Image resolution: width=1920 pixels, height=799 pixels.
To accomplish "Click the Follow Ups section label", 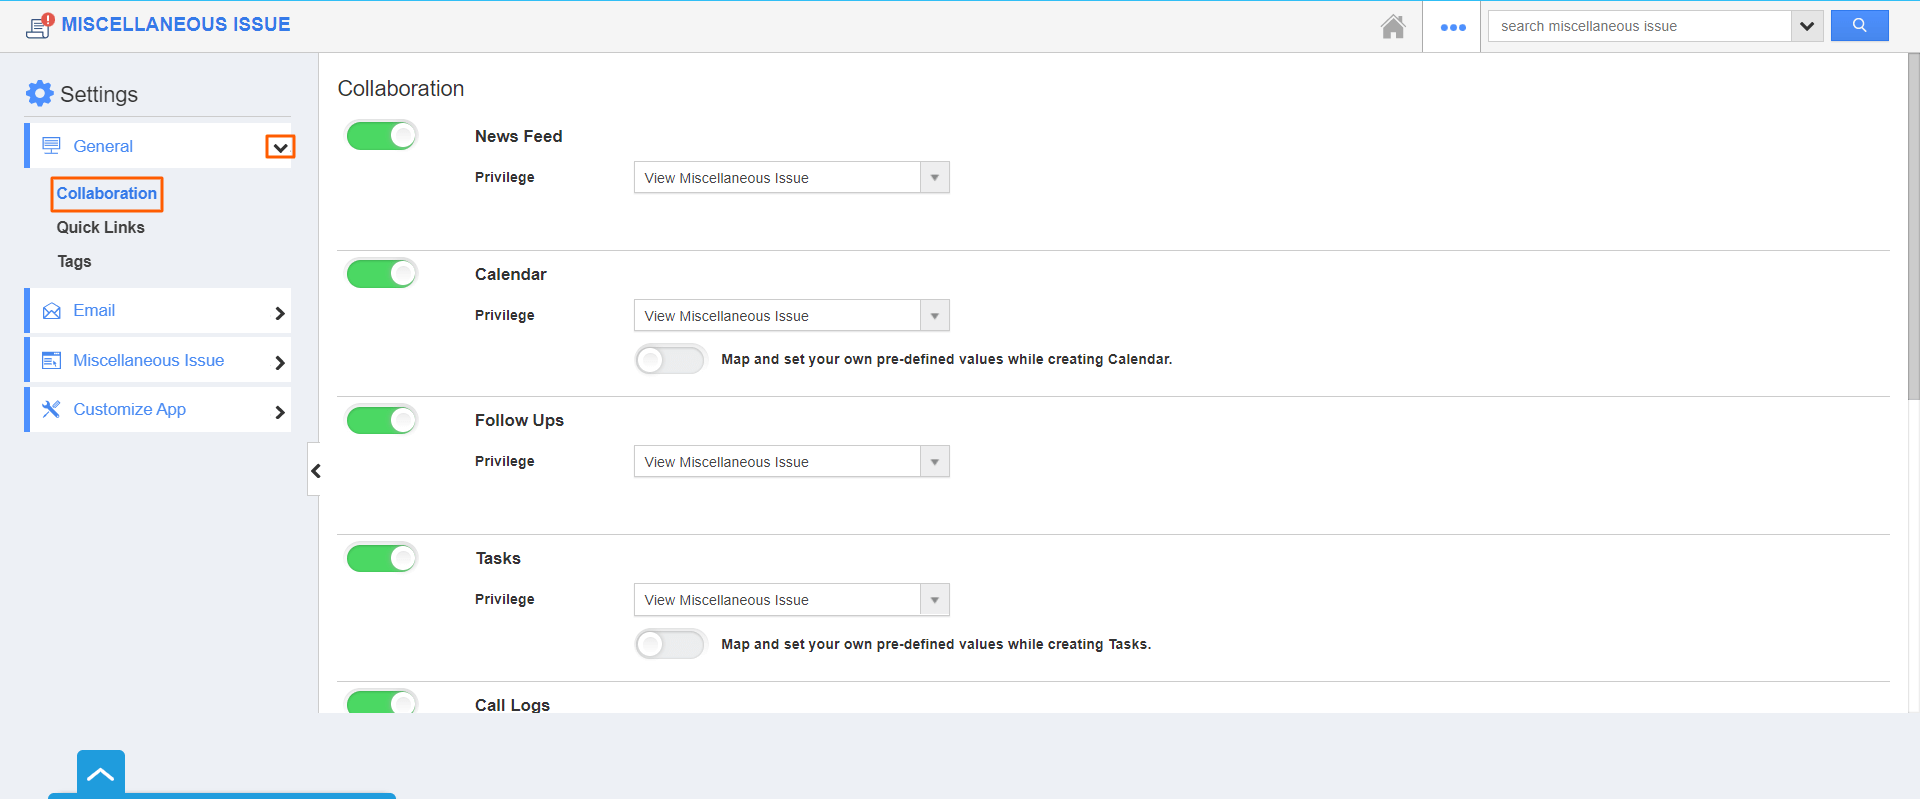I will (x=519, y=420).
